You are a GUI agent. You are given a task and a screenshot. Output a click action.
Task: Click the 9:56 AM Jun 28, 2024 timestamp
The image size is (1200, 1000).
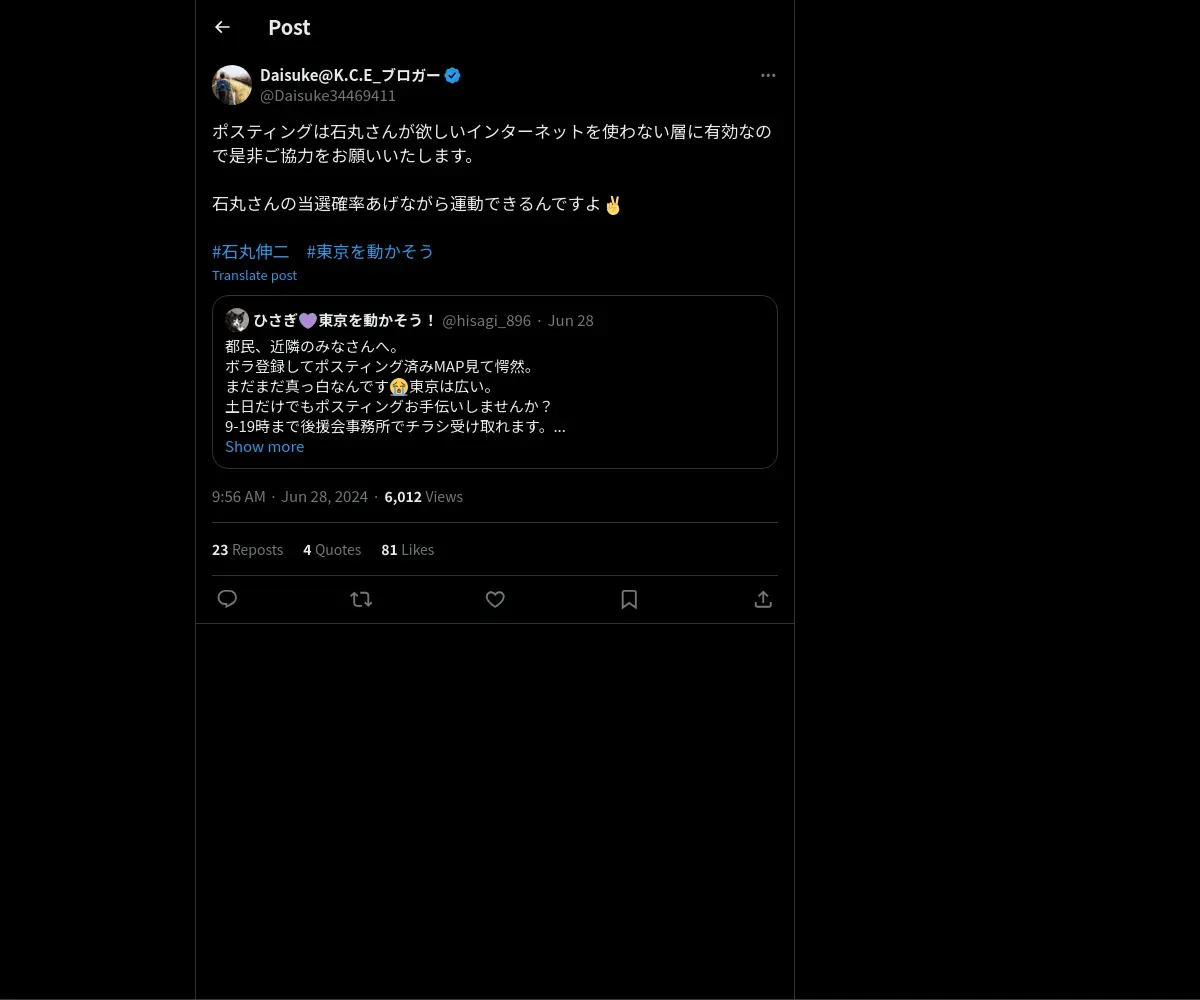pyautogui.click(x=290, y=497)
